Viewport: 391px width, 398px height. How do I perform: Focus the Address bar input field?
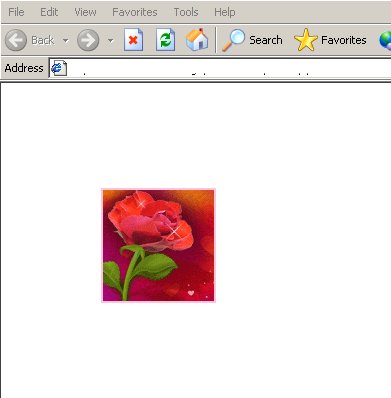220,68
